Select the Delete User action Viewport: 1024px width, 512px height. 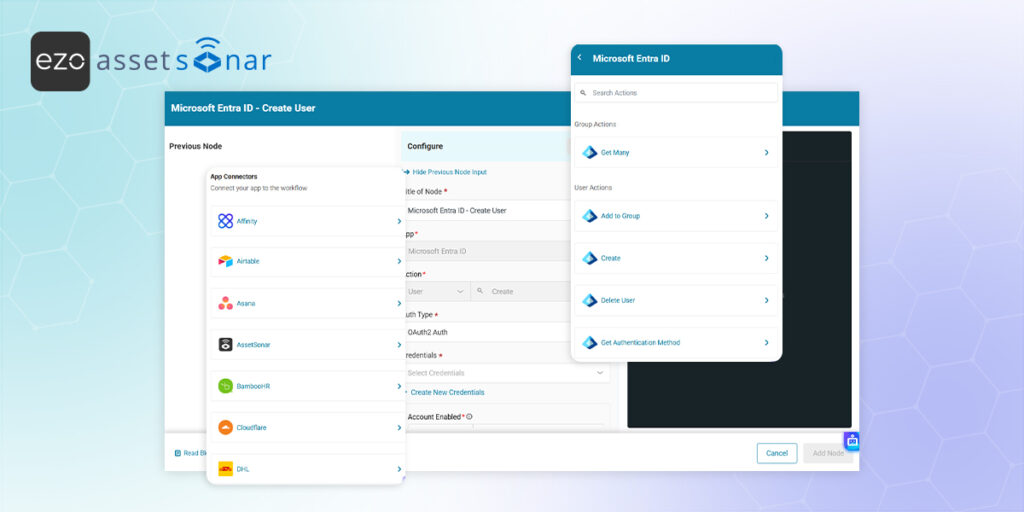[676, 300]
